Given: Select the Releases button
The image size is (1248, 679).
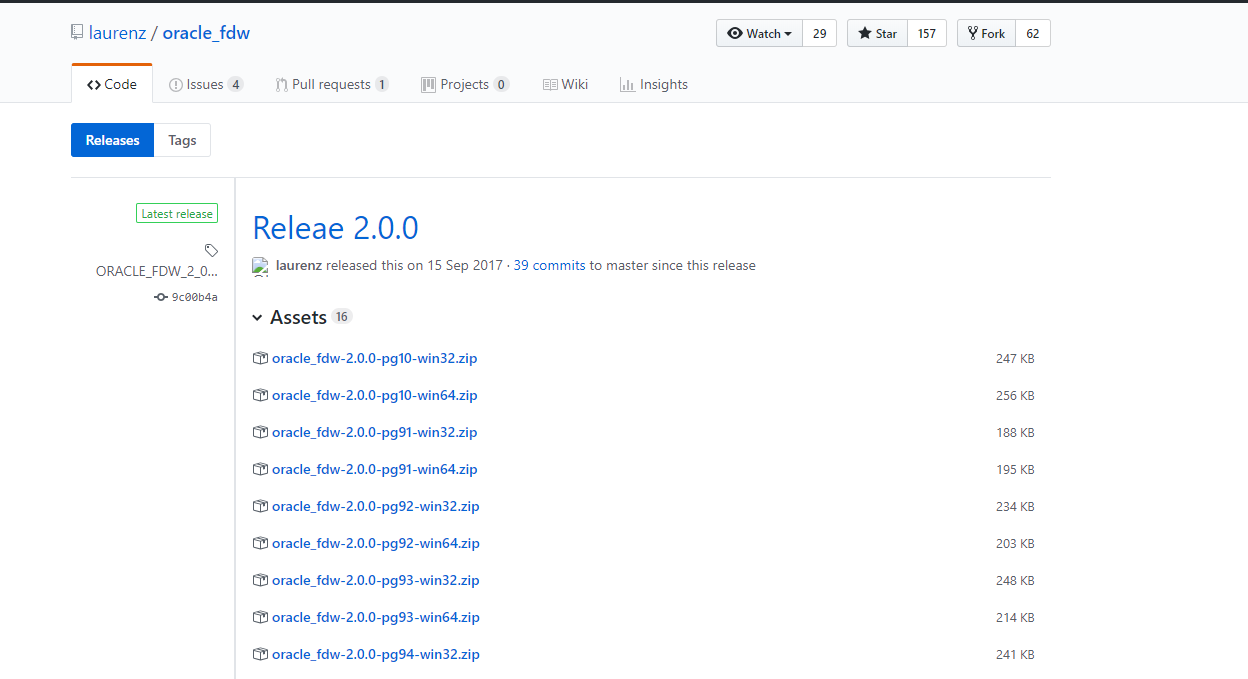Looking at the screenshot, I should [112, 140].
